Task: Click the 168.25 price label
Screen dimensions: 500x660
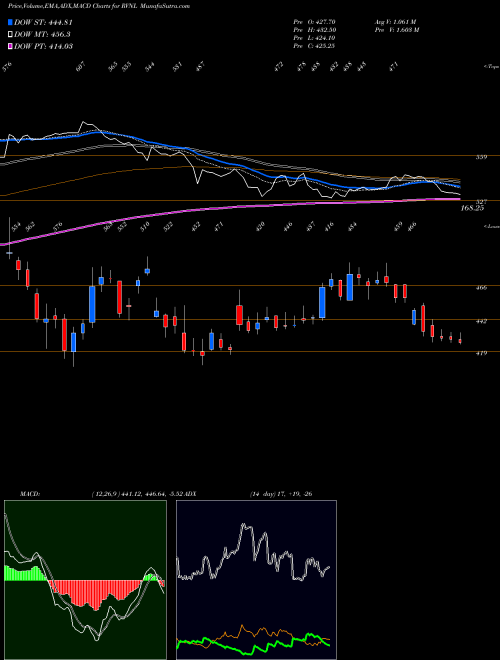Action: point(473,208)
